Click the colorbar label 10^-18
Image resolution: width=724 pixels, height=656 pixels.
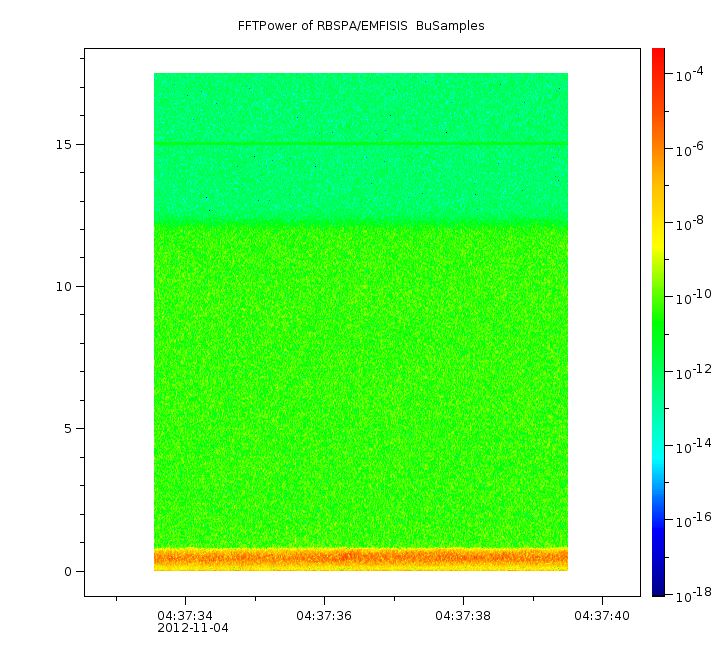coord(691,594)
